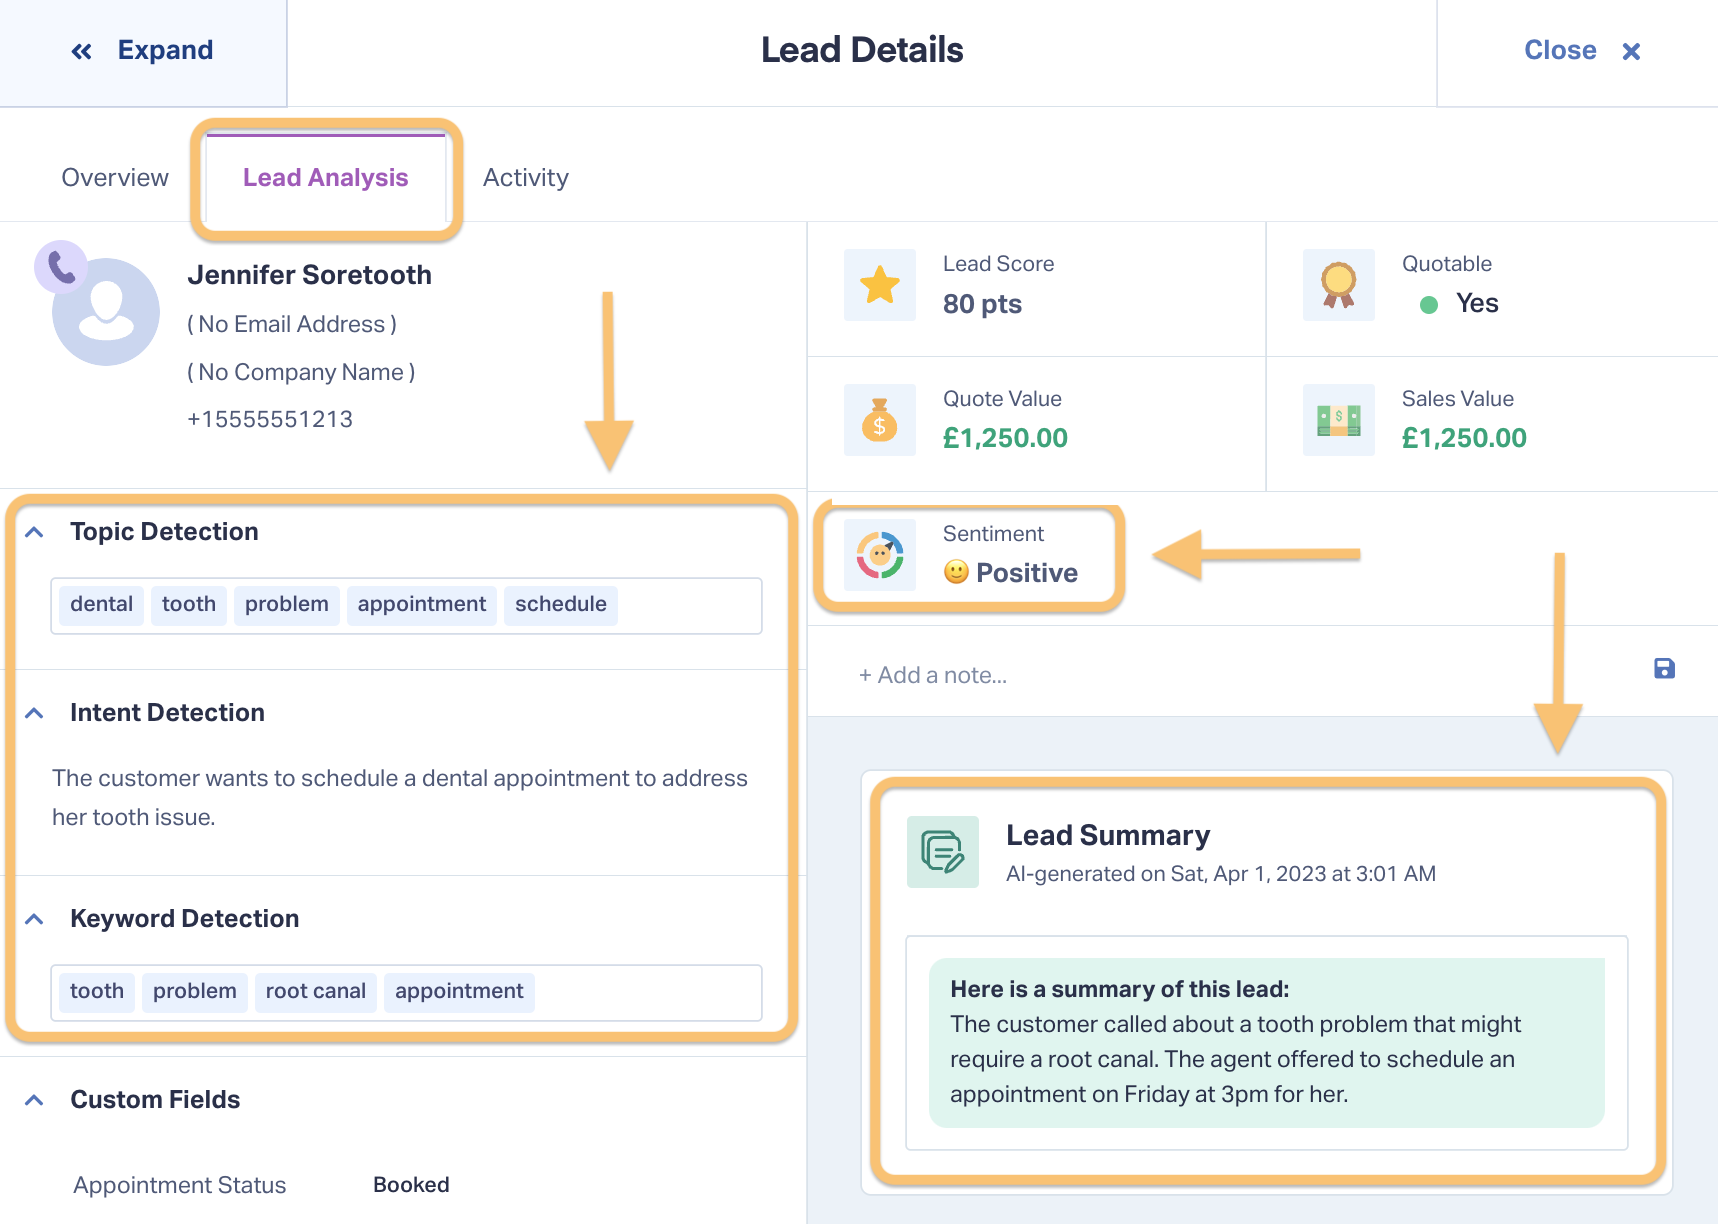Click the Expand button label

click(x=165, y=50)
